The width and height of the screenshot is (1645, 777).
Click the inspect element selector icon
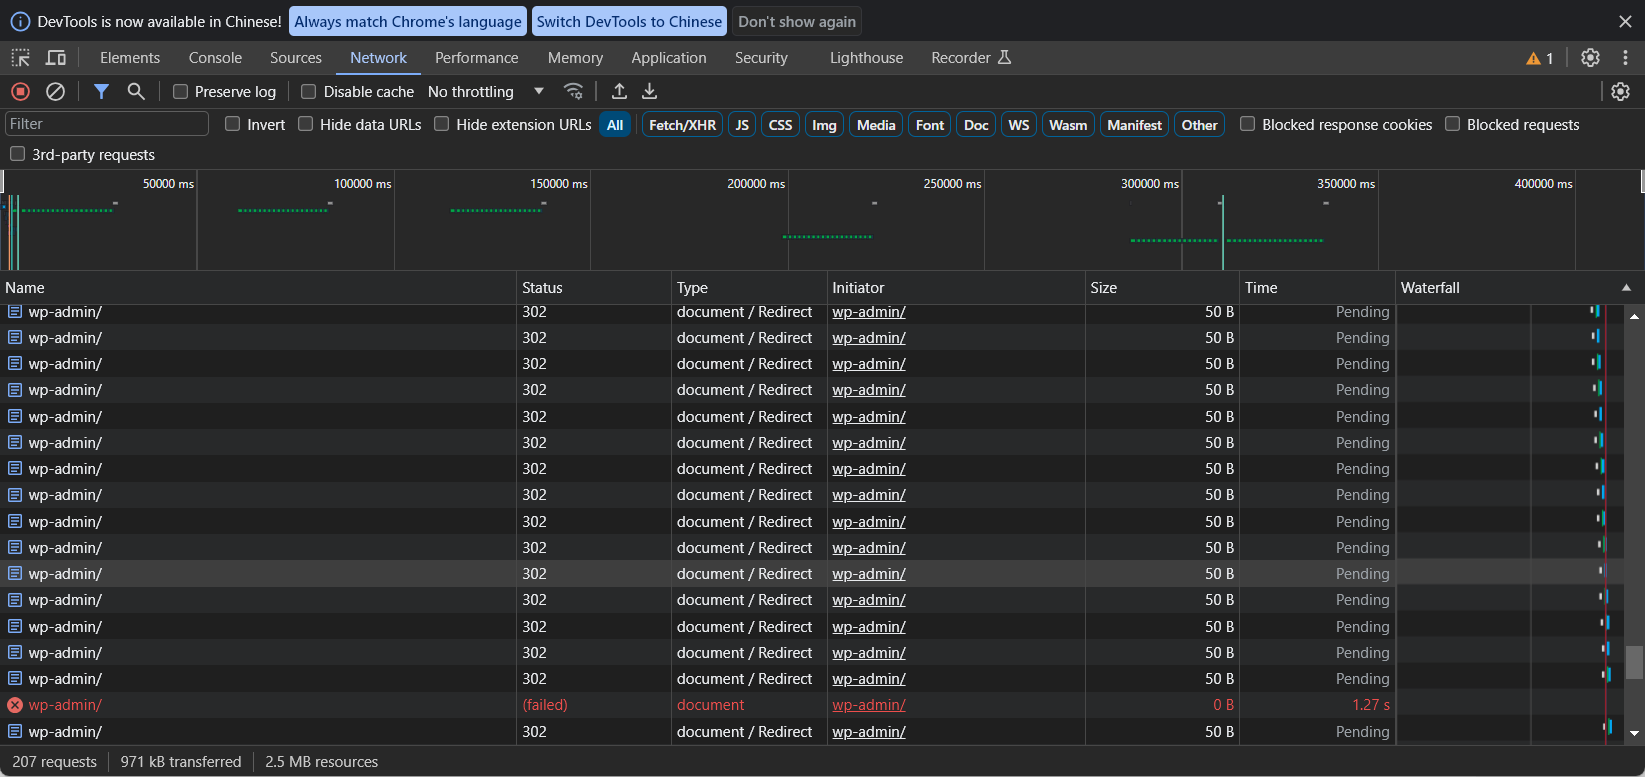click(x=21, y=58)
